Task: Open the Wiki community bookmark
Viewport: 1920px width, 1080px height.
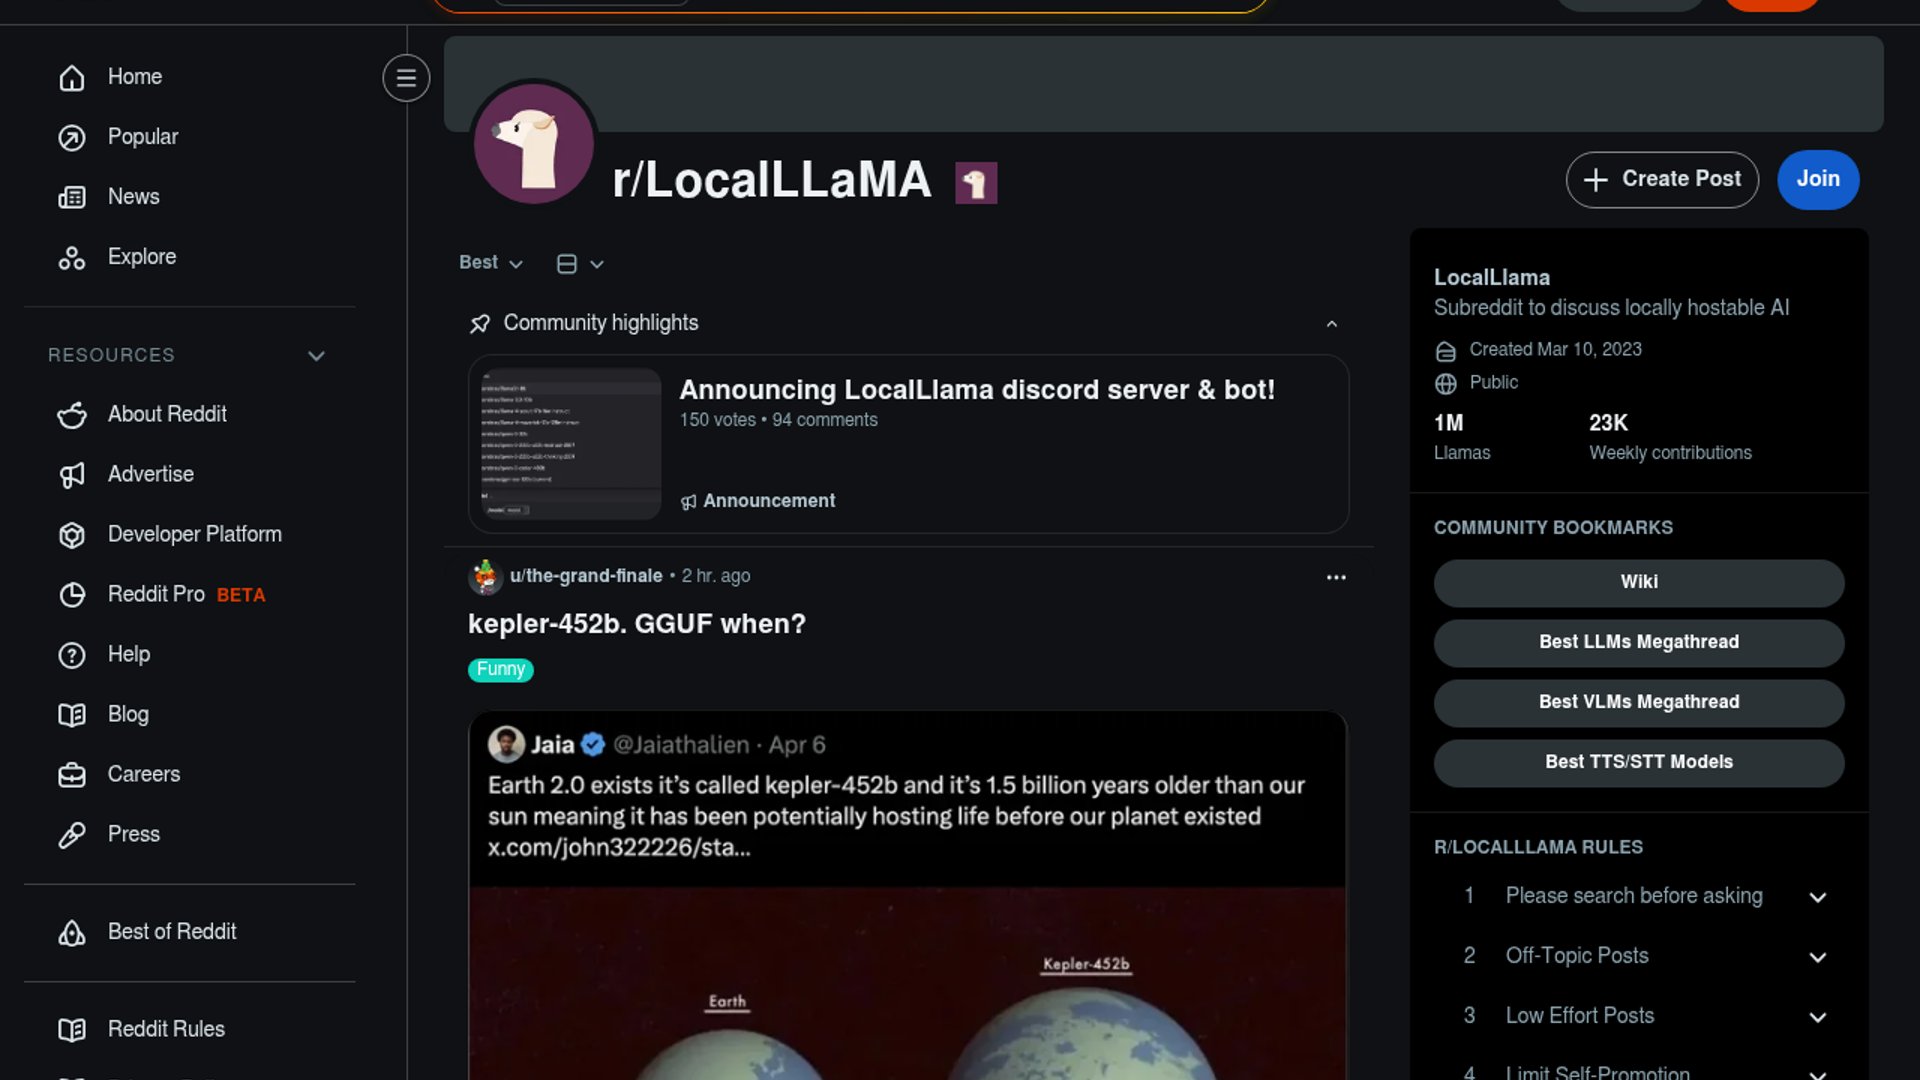Action: pos(1639,582)
